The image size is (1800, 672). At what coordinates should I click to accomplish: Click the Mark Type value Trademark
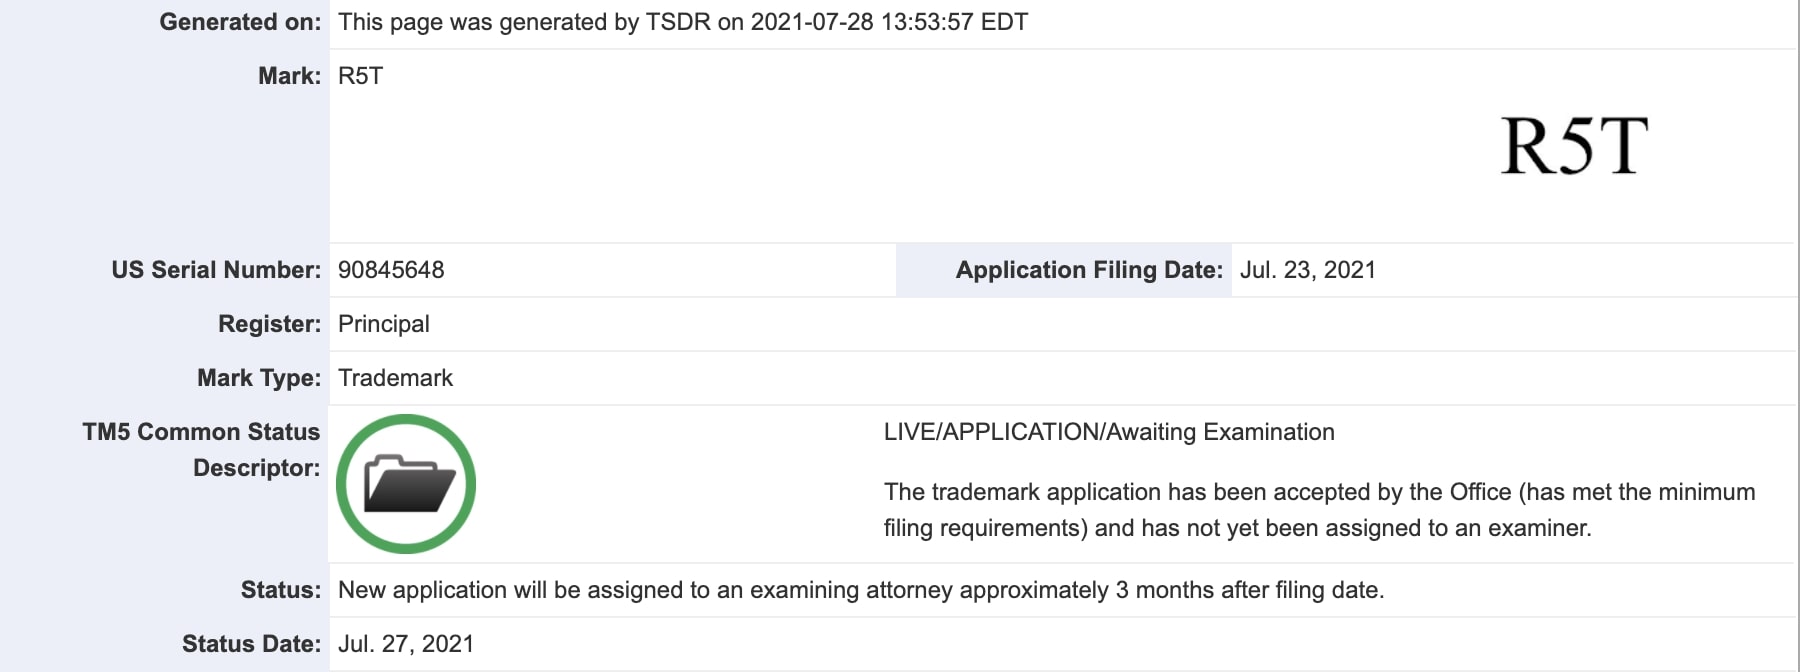click(x=395, y=378)
